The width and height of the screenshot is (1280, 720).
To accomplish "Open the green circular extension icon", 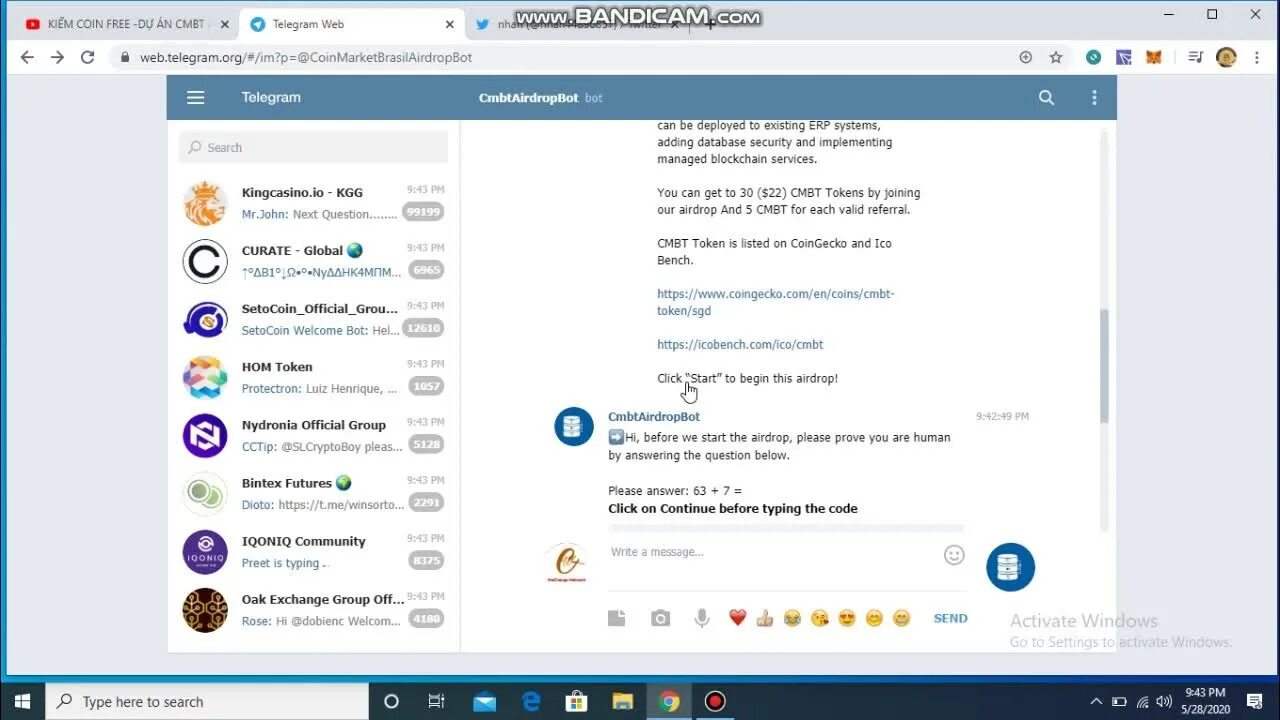I will point(1094,57).
